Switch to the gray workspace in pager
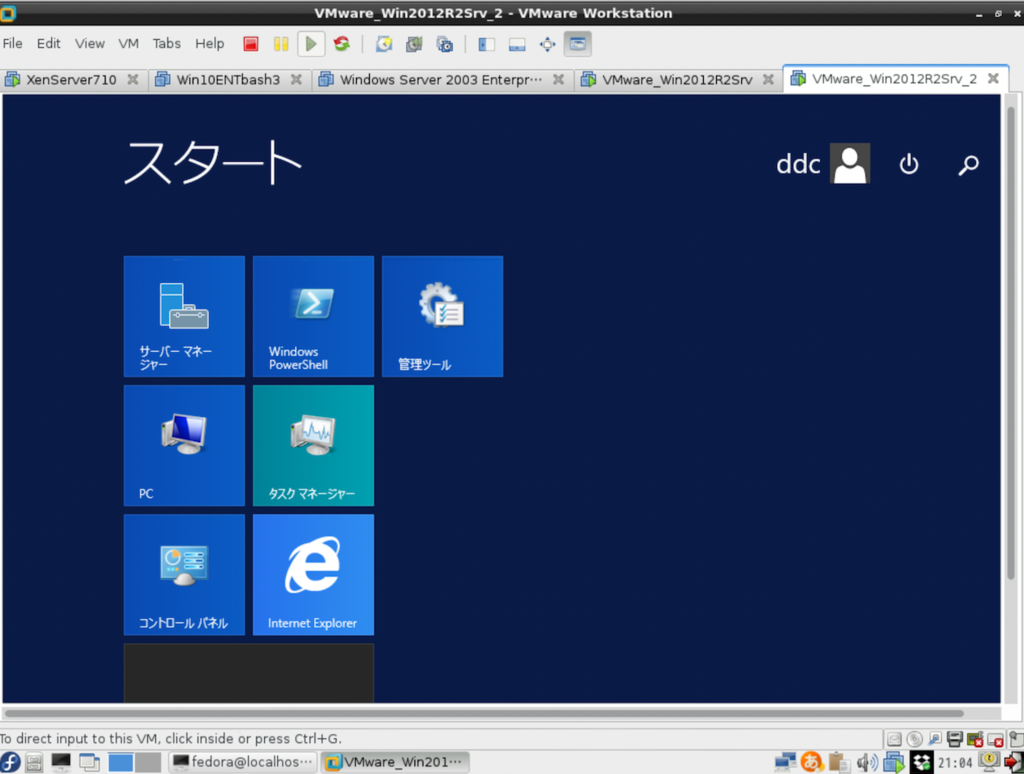The width and height of the screenshot is (1024, 774). (x=148, y=762)
